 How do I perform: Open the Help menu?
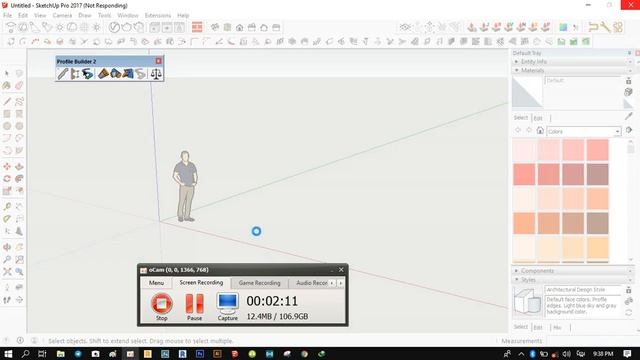pyautogui.click(x=183, y=15)
